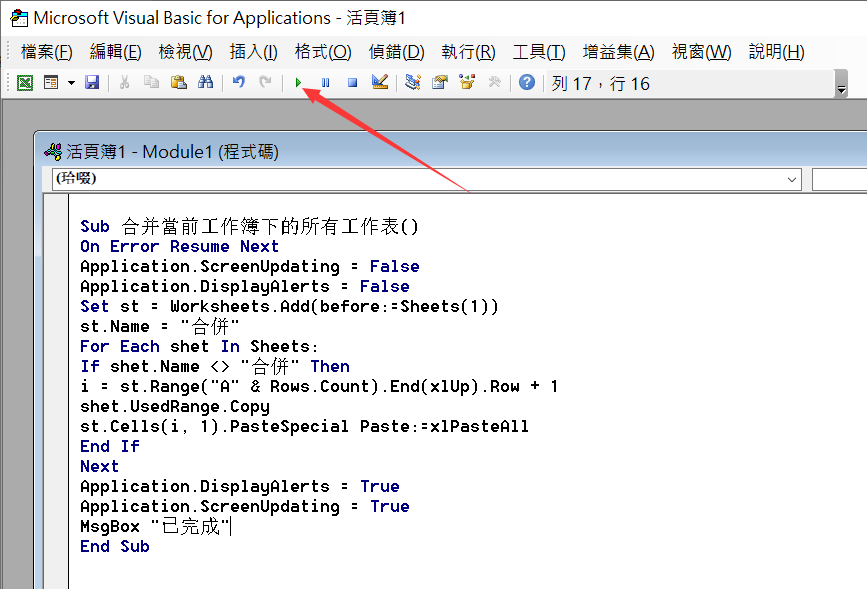867x590 pixels.
Task: Open the Object Browser icon
Action: click(467, 83)
